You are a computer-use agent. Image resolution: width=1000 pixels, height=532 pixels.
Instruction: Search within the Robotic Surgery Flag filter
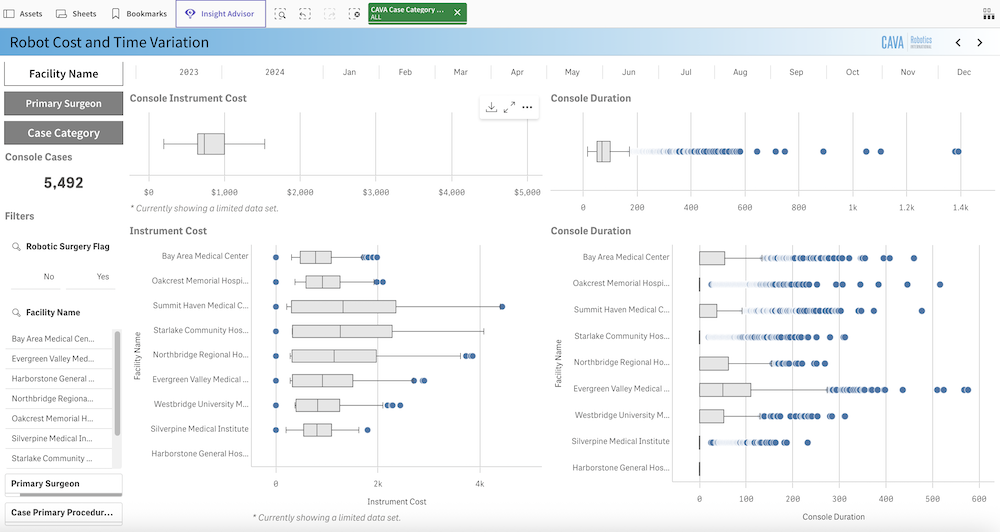pyautogui.click(x=17, y=246)
